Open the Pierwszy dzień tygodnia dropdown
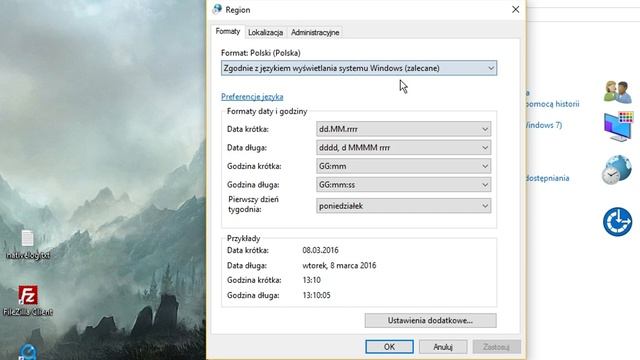Screen dimensions: 640x360 pyautogui.click(x=403, y=206)
